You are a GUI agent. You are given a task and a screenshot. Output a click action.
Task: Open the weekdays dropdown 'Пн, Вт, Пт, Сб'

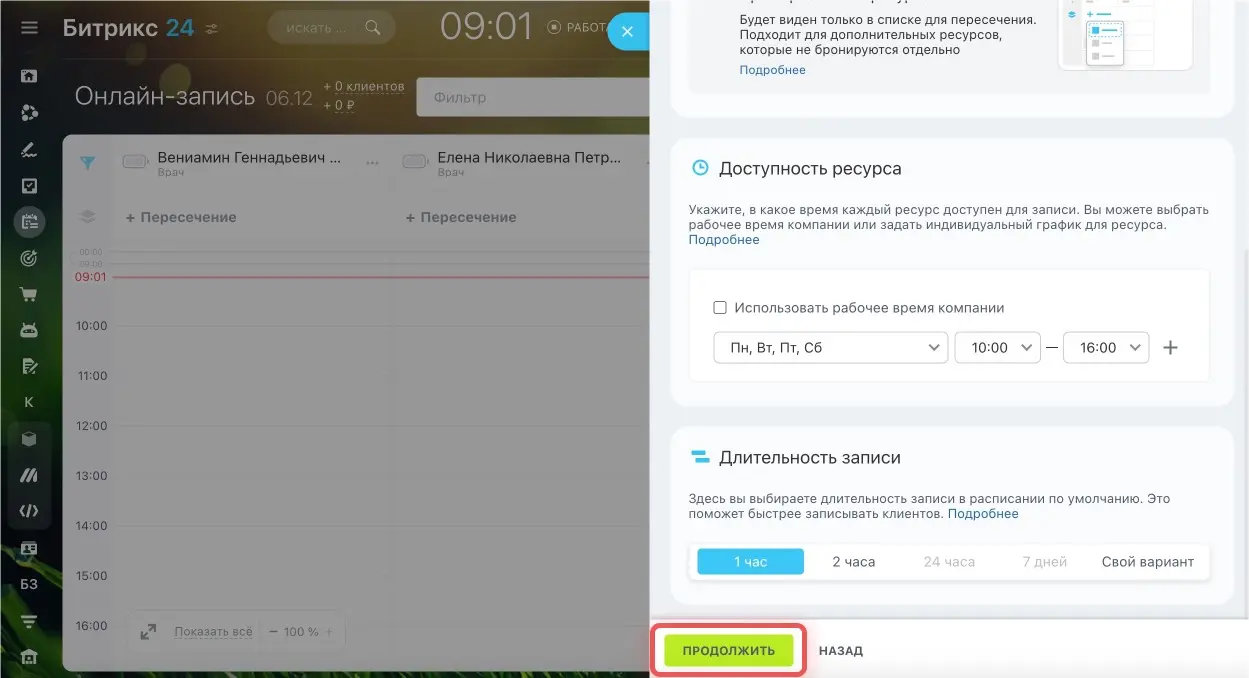tap(830, 348)
